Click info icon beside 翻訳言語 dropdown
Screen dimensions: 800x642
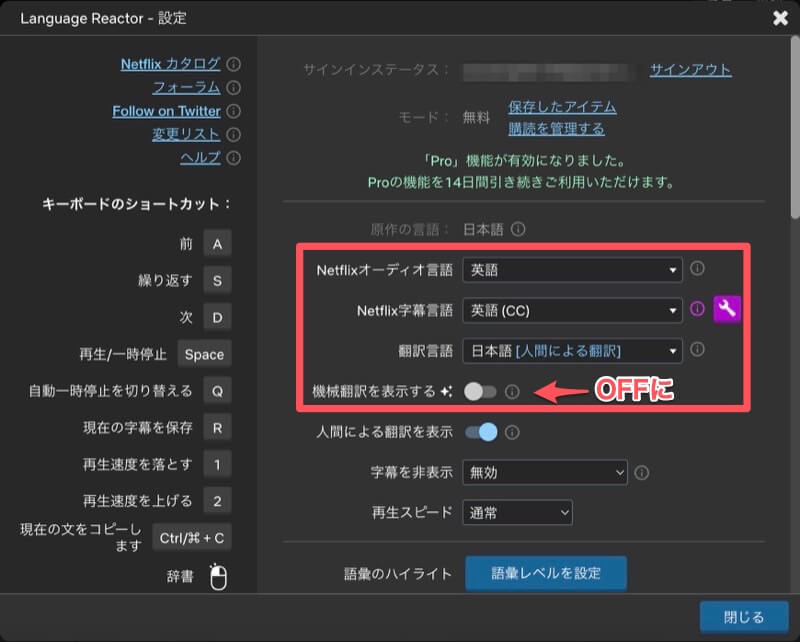pos(698,350)
